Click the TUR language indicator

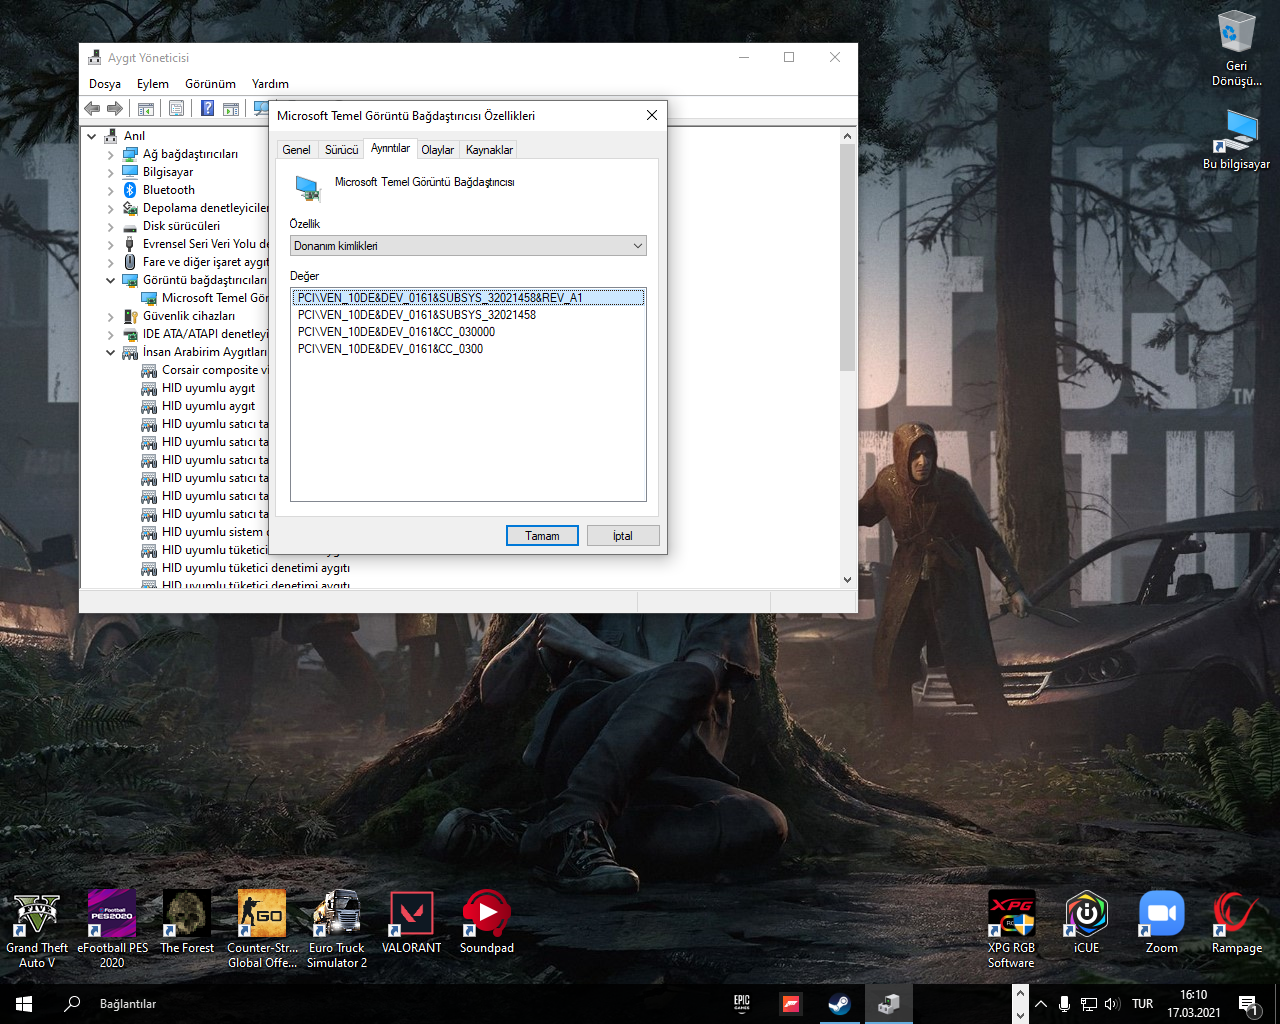1143,1004
